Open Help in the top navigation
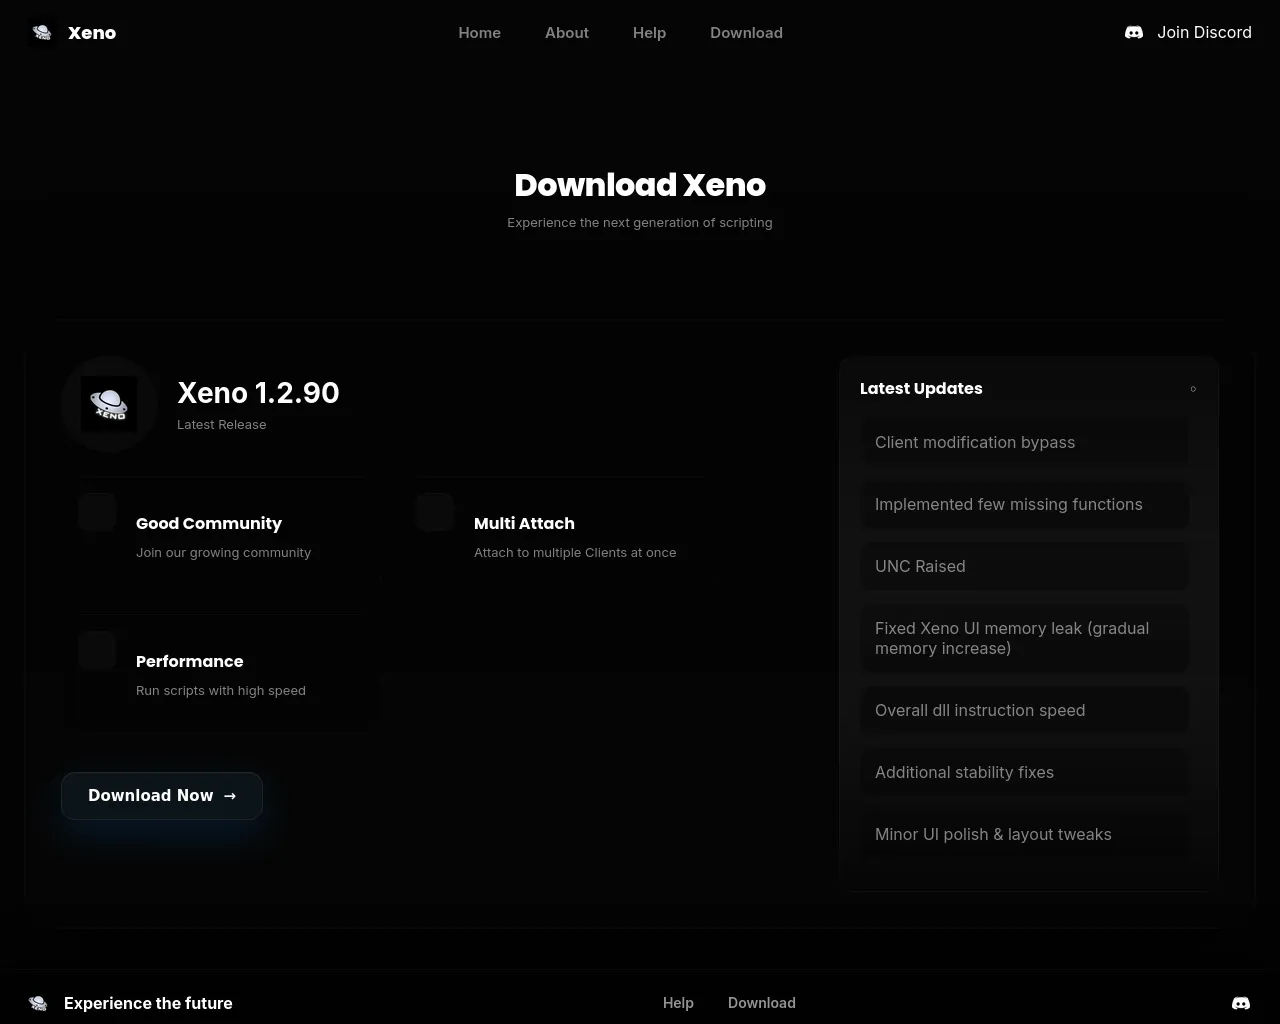 [649, 33]
